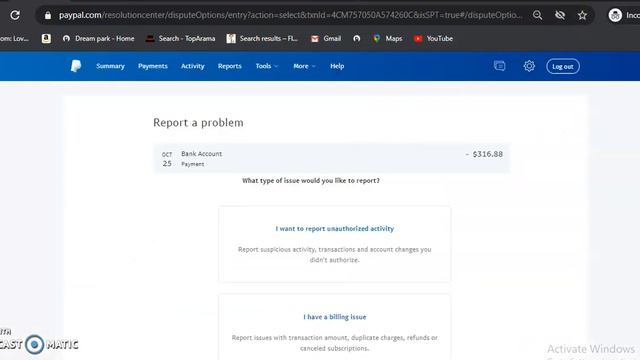
Task: Reload the page with the refresh icon
Action: click(x=15, y=16)
